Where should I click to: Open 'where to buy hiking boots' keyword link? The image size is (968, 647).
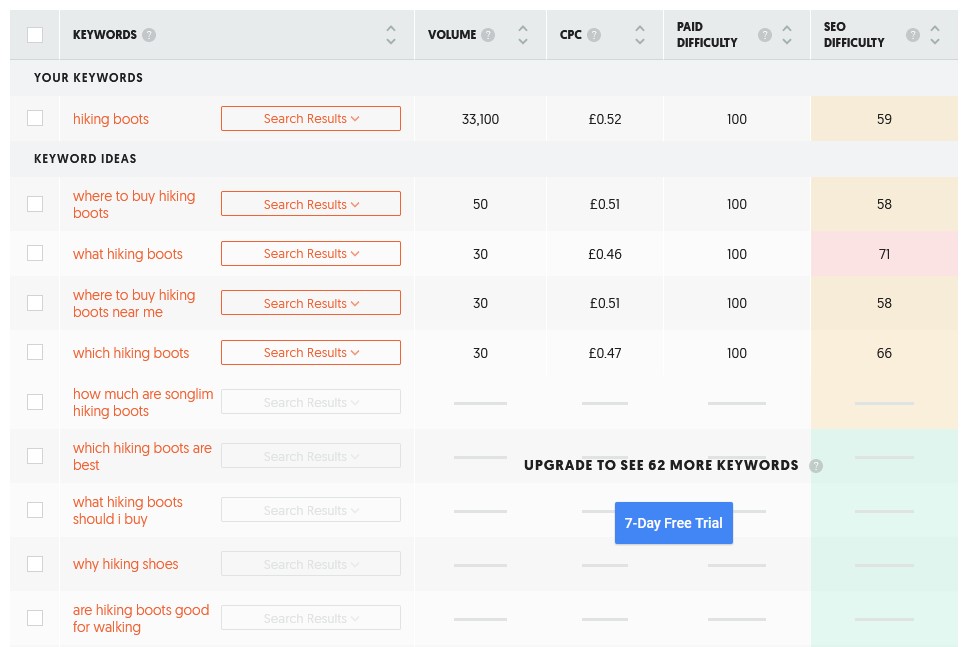click(x=134, y=204)
